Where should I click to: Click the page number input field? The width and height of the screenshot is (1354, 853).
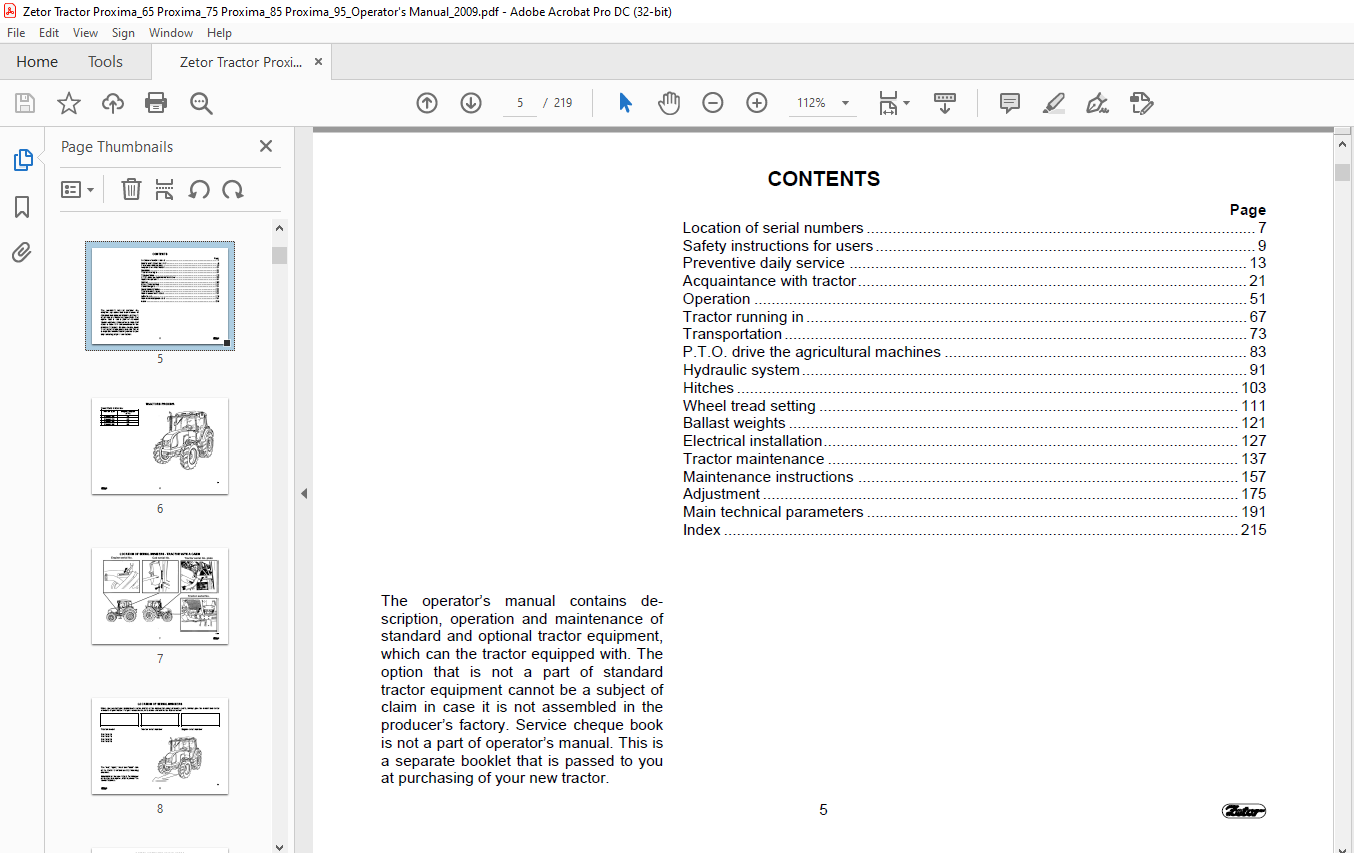pos(519,103)
